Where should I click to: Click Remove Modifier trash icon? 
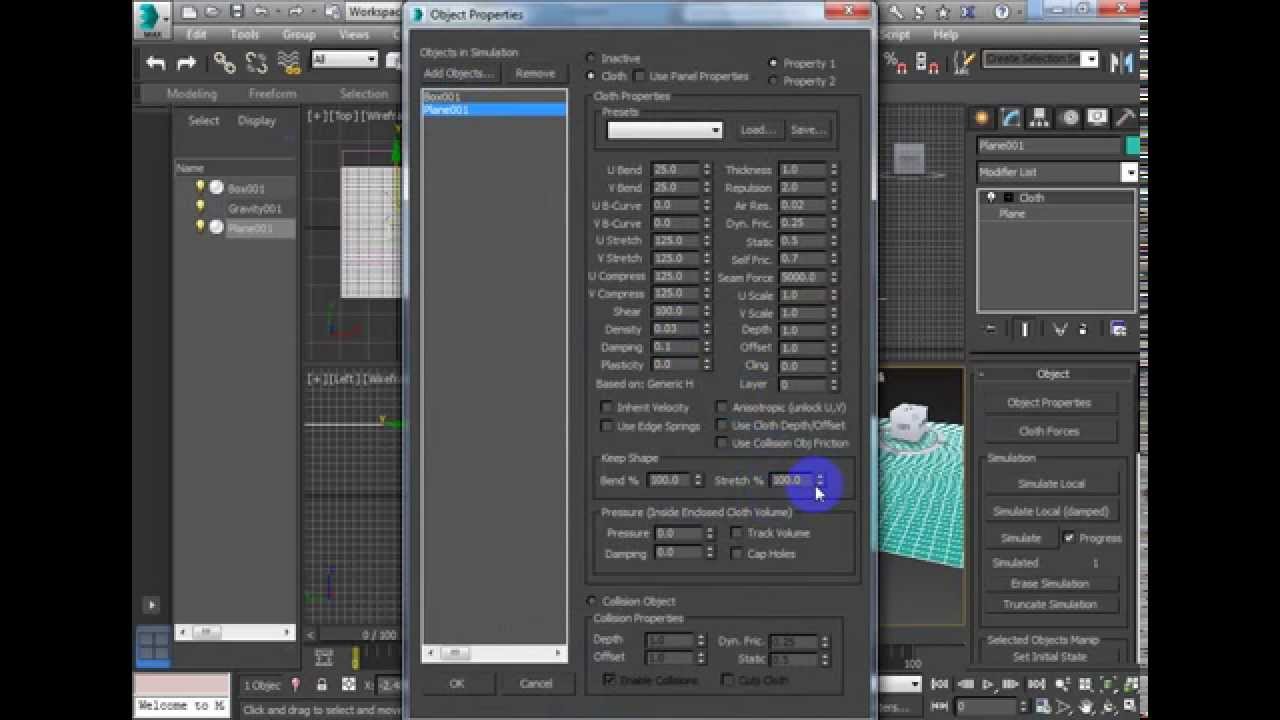[x=1085, y=329]
